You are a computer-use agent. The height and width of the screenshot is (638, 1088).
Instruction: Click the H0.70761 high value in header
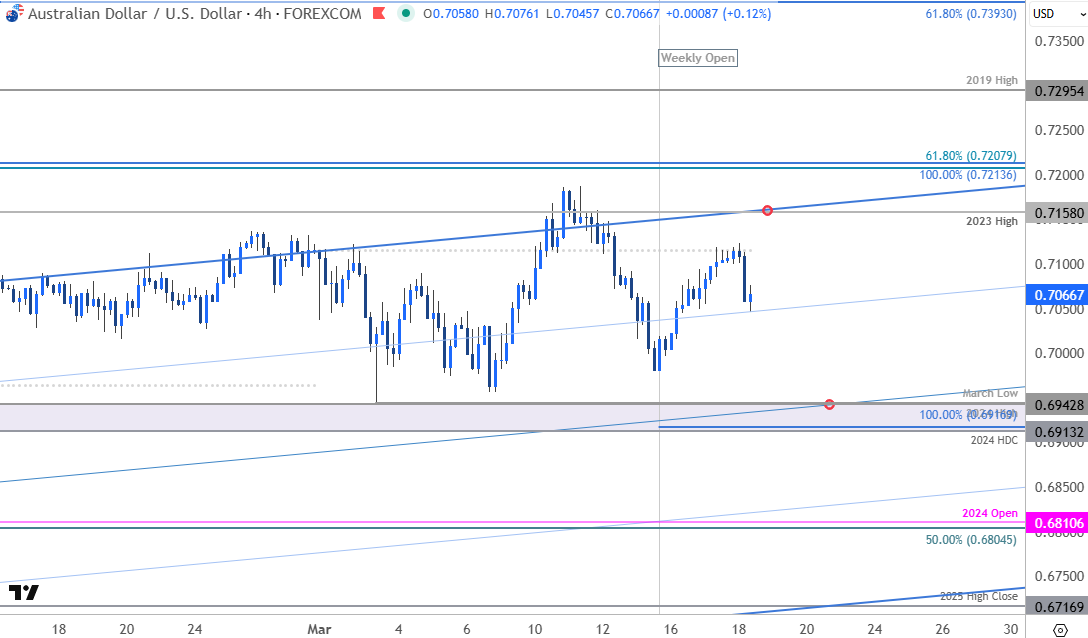511,13
